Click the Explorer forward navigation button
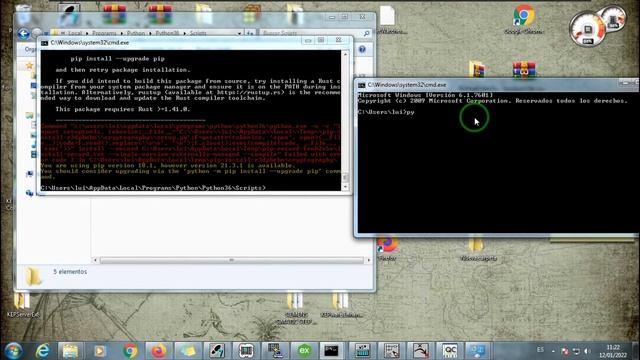The width and height of the screenshot is (640, 360). [x=37, y=33]
